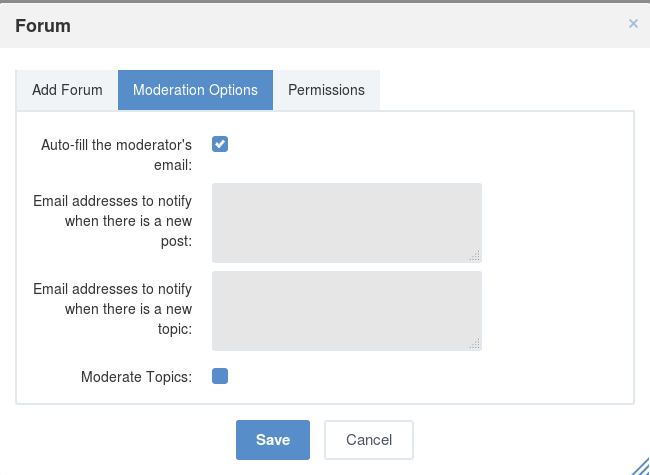Viewport: 650px width, 475px height.
Task: Uncheck Auto-fill the moderator's email
Action: 220,144
